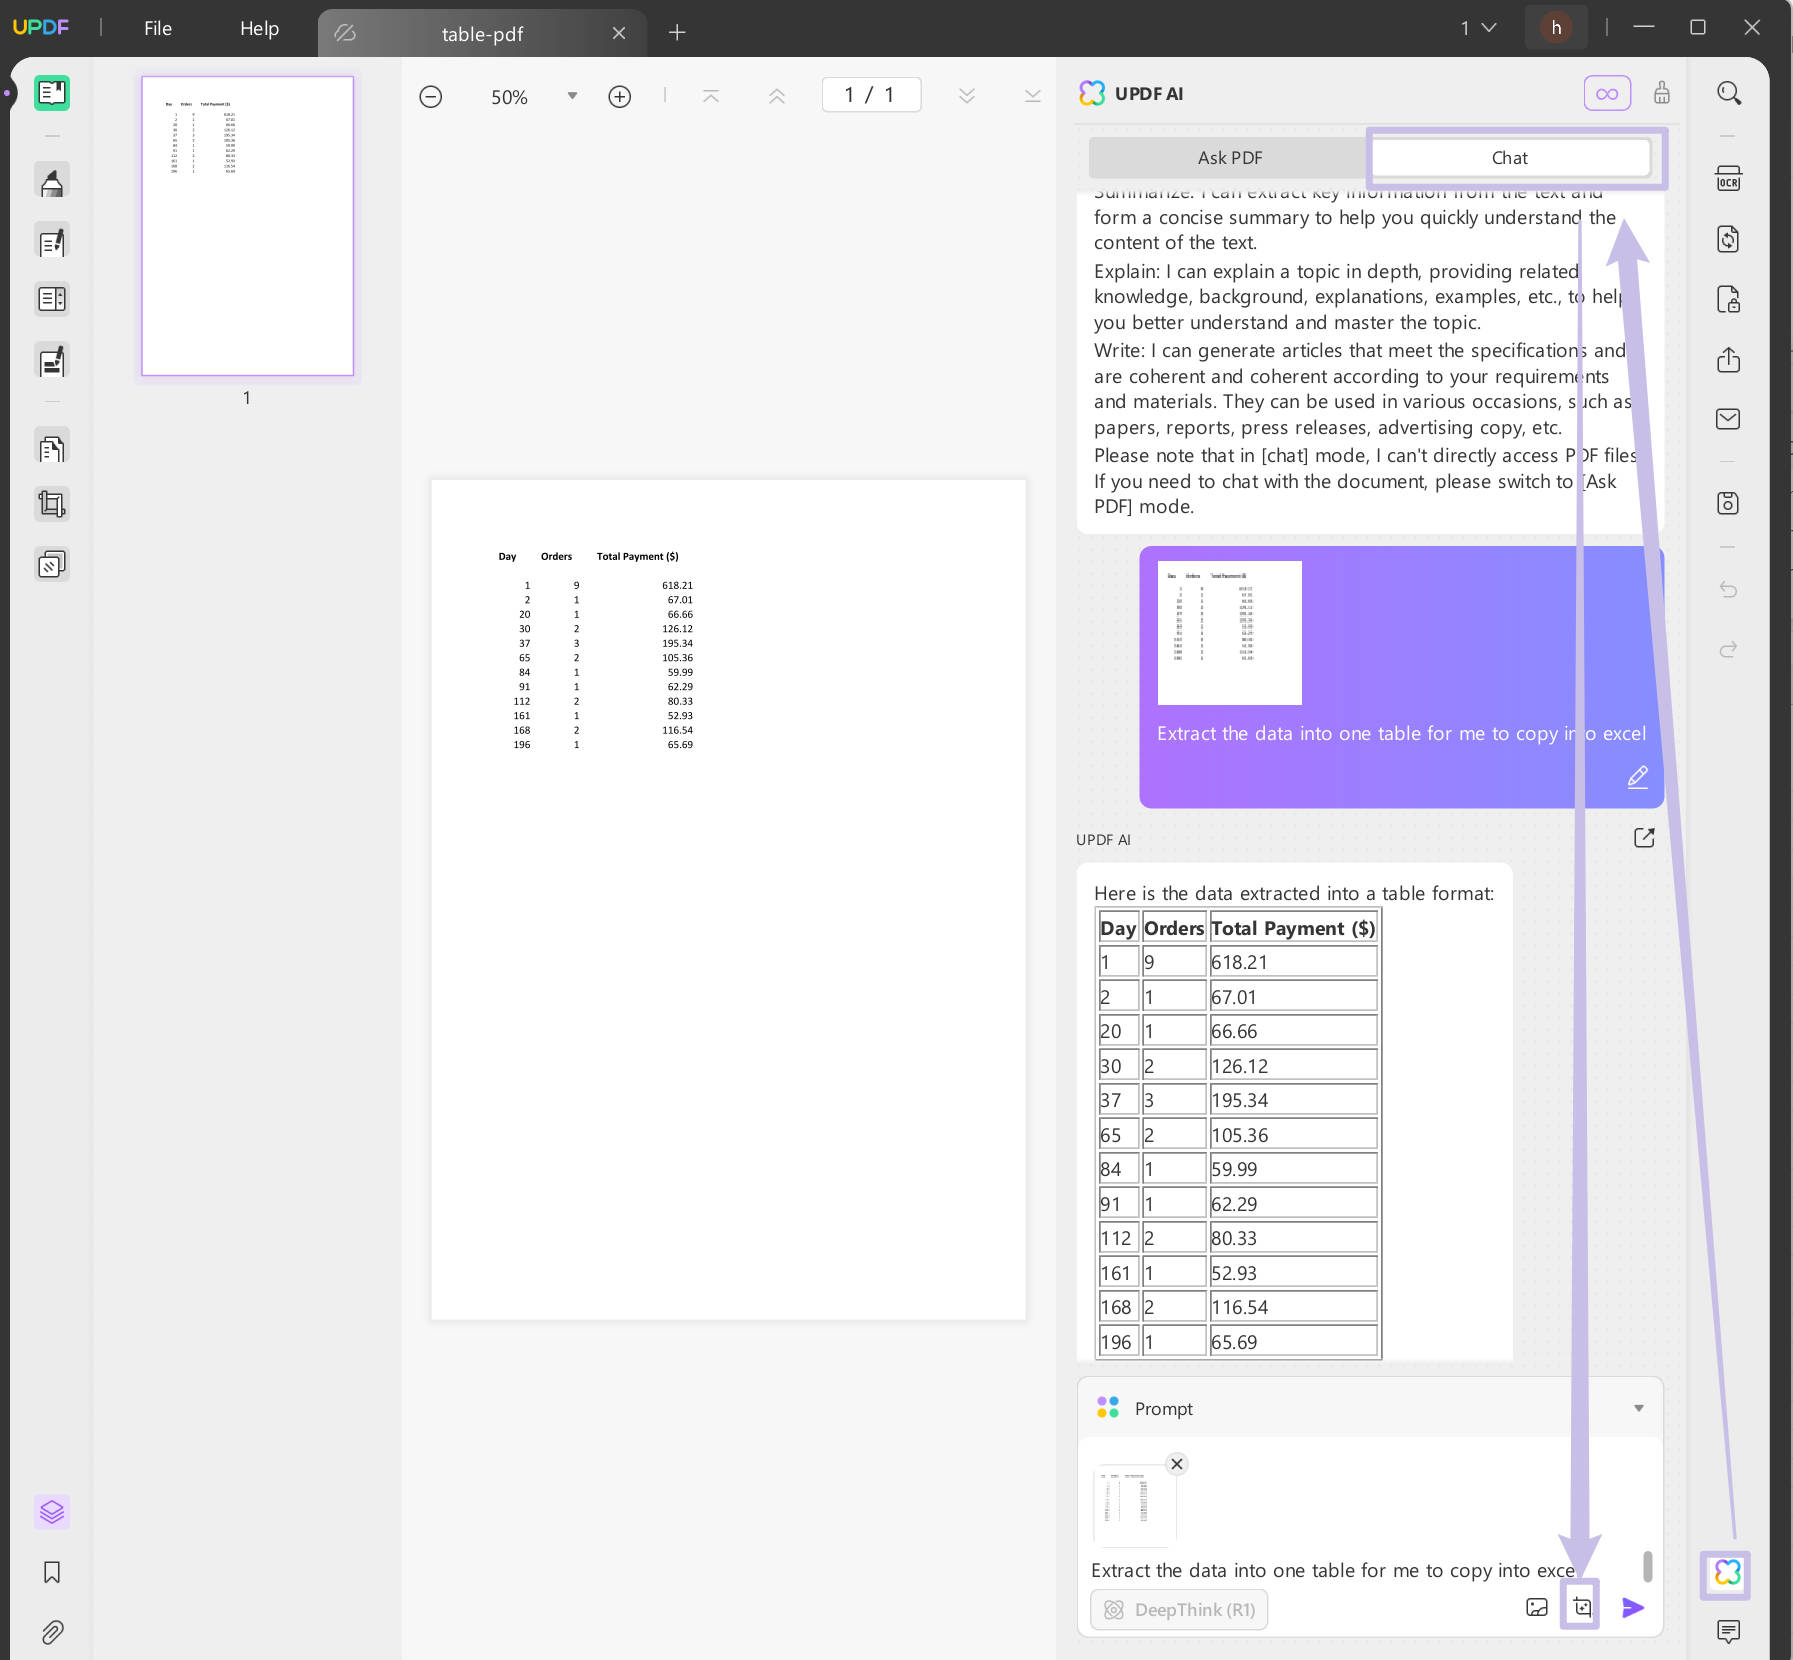1793x1660 pixels.
Task: Open the search tool
Action: tap(1729, 92)
